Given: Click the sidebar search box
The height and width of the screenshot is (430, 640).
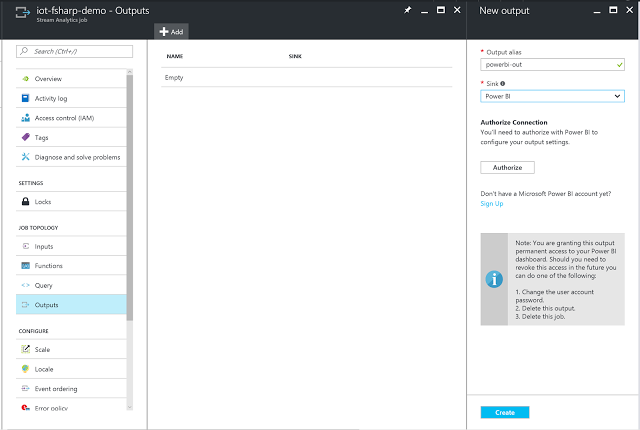Looking at the screenshot, I should click(x=75, y=50).
